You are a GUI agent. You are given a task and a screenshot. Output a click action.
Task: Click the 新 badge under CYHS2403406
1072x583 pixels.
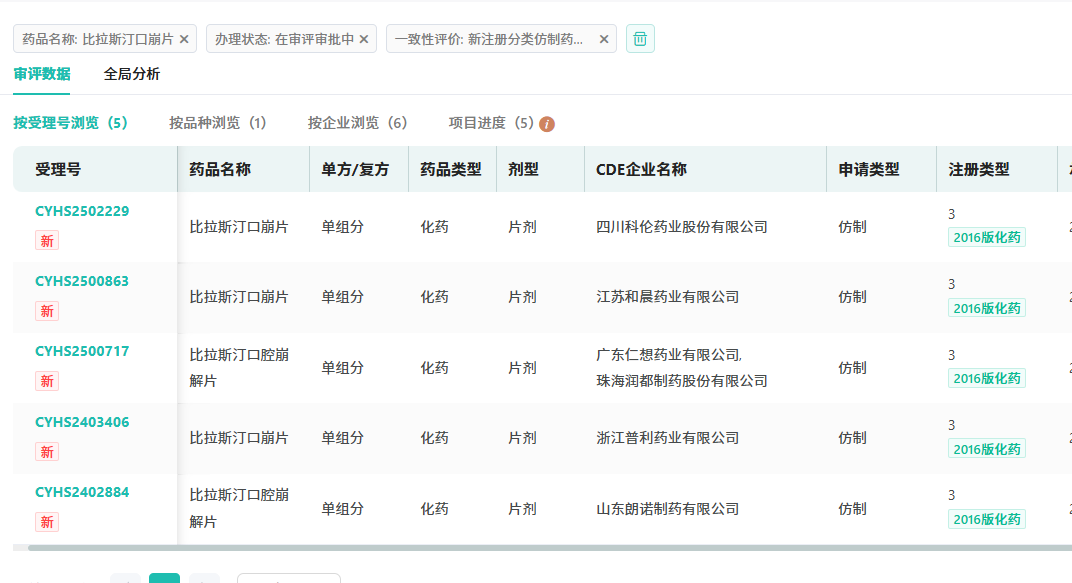pyautogui.click(x=47, y=451)
